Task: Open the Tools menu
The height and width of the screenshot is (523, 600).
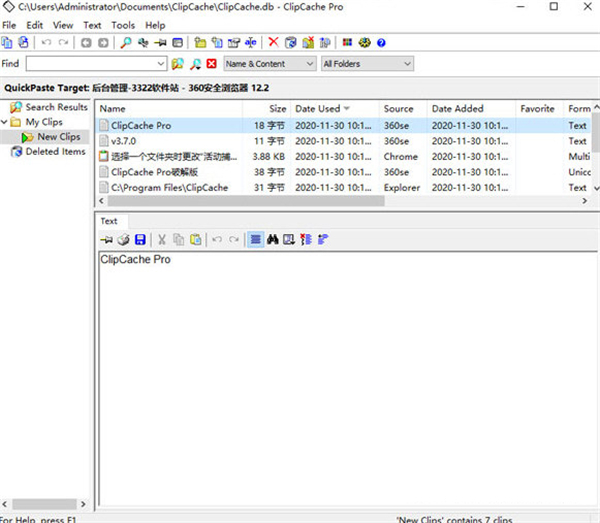Action: (x=123, y=24)
